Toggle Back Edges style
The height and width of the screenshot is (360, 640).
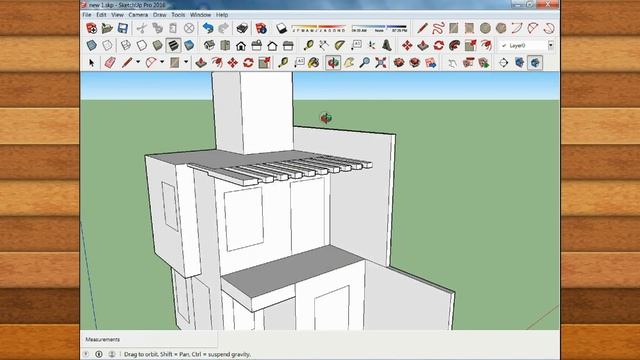(107, 45)
